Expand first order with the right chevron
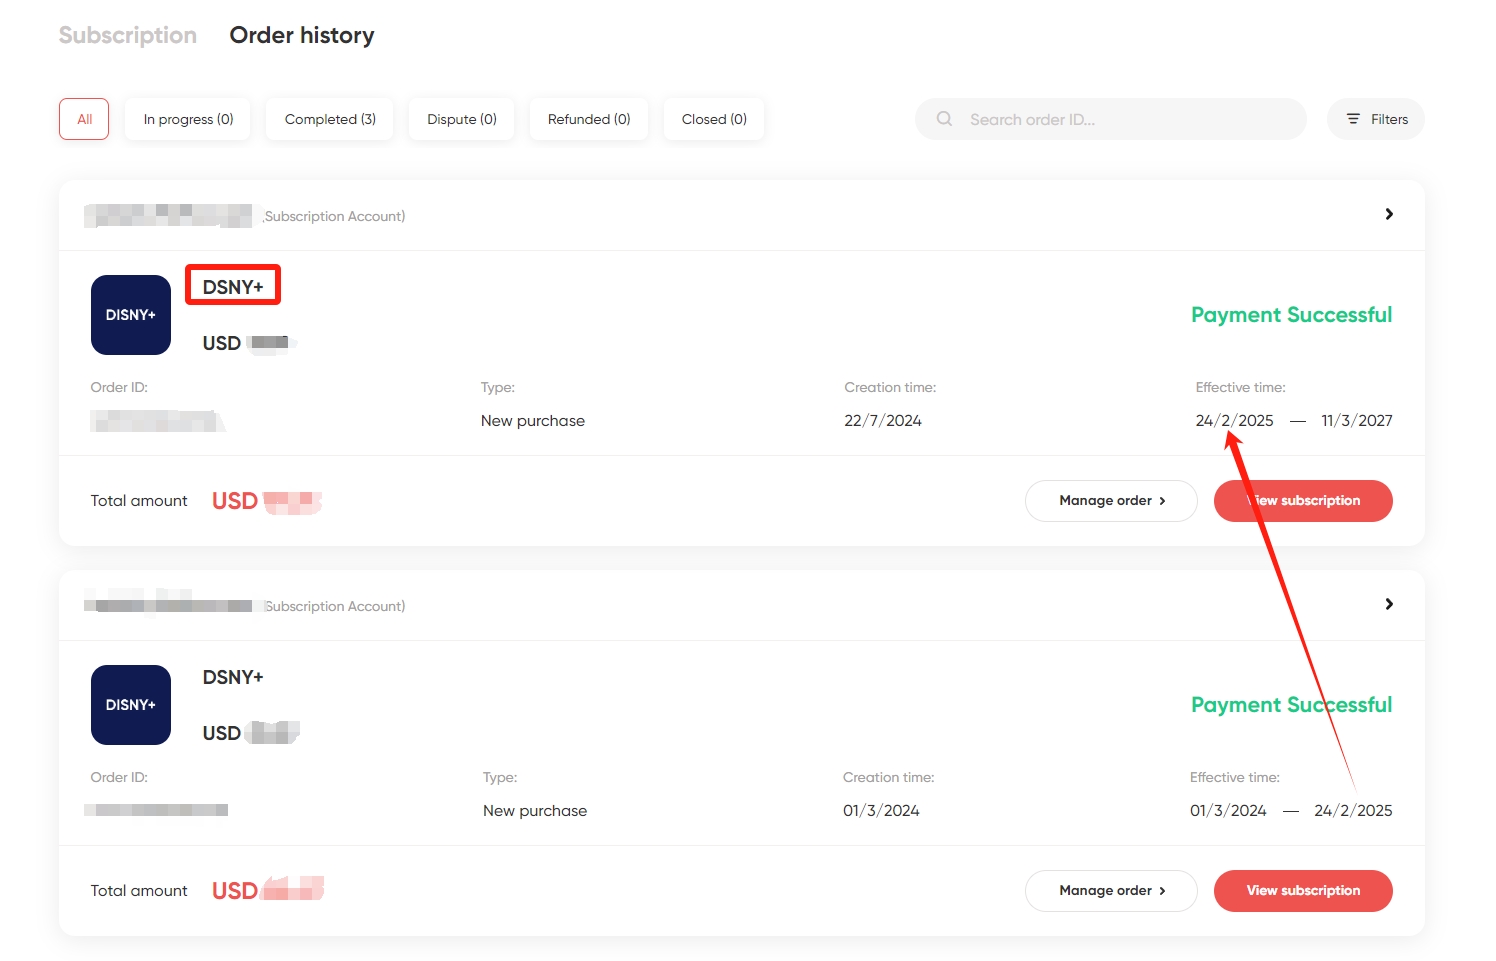 click(1389, 214)
